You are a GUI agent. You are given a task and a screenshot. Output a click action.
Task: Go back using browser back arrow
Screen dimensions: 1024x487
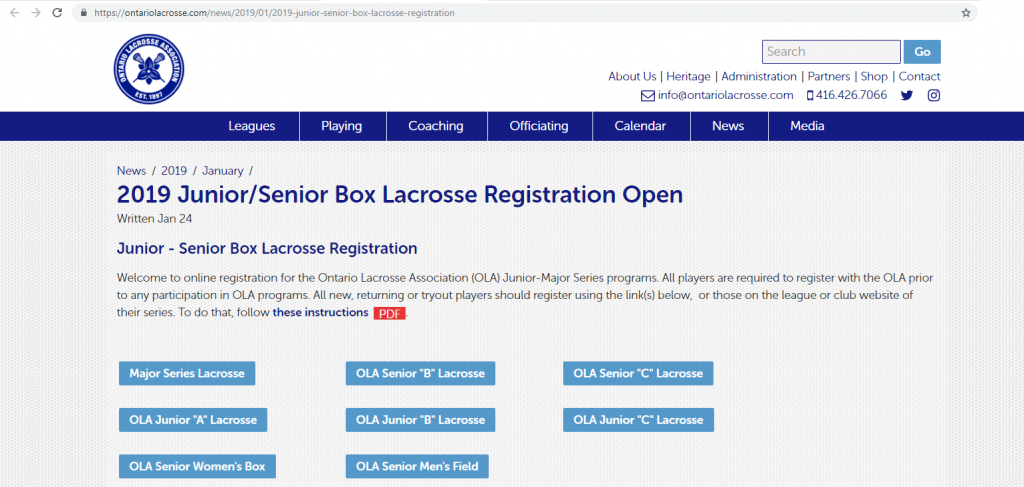pyautogui.click(x=15, y=12)
